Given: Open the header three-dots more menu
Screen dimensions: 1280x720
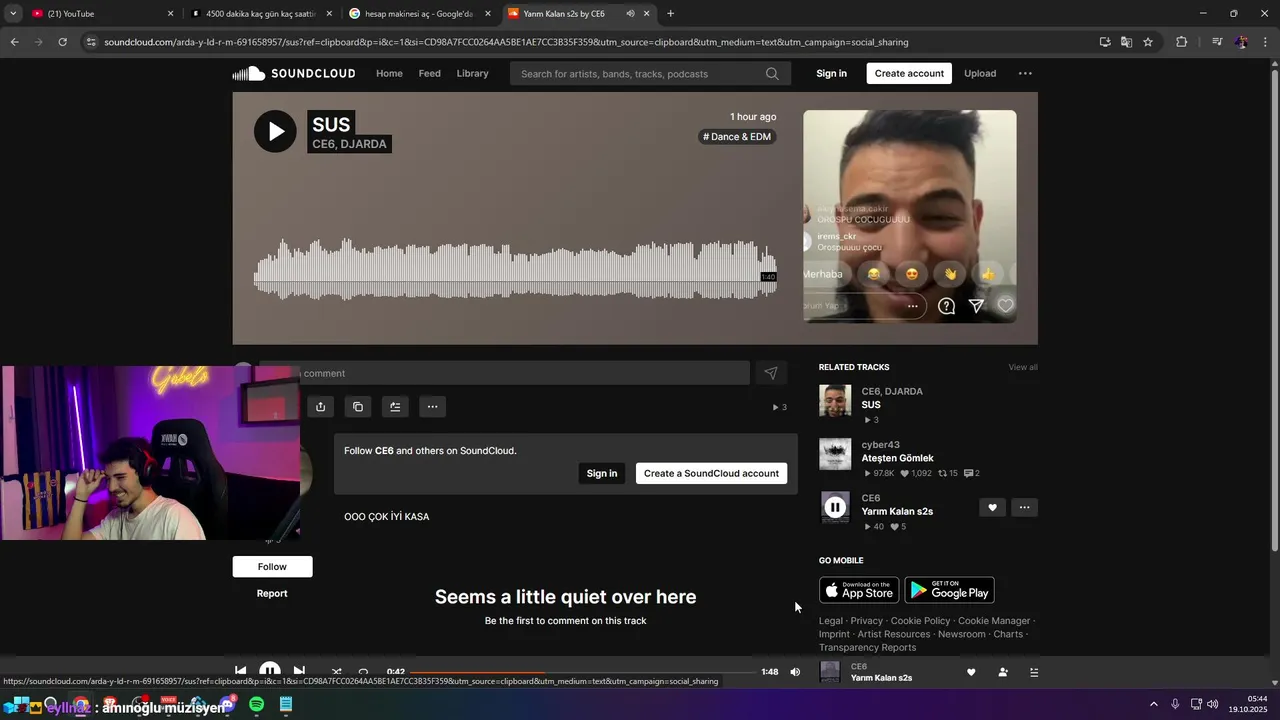Looking at the screenshot, I should [1025, 73].
